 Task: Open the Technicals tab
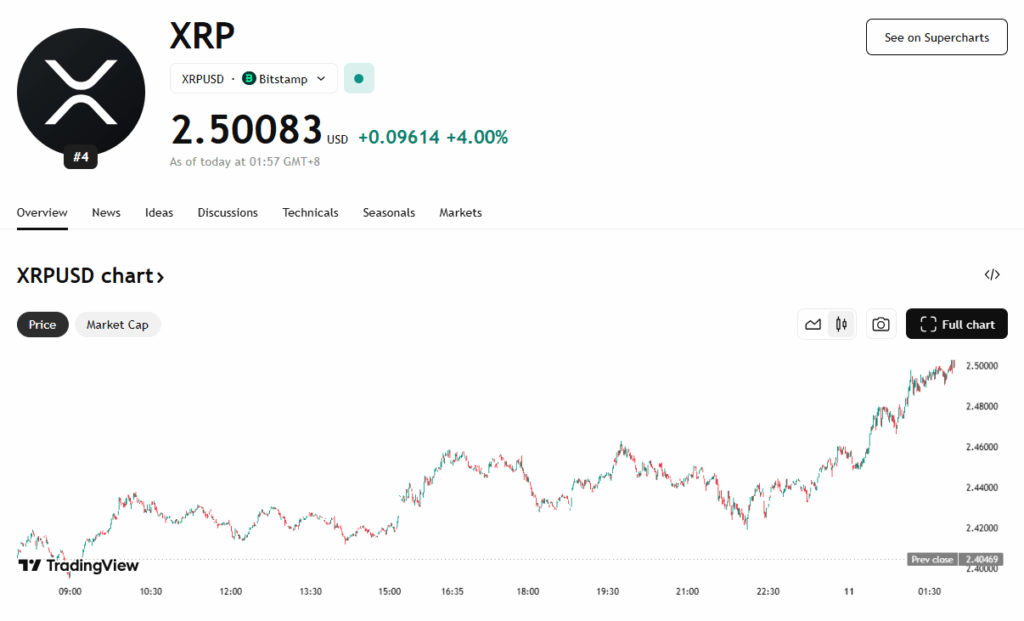310,213
